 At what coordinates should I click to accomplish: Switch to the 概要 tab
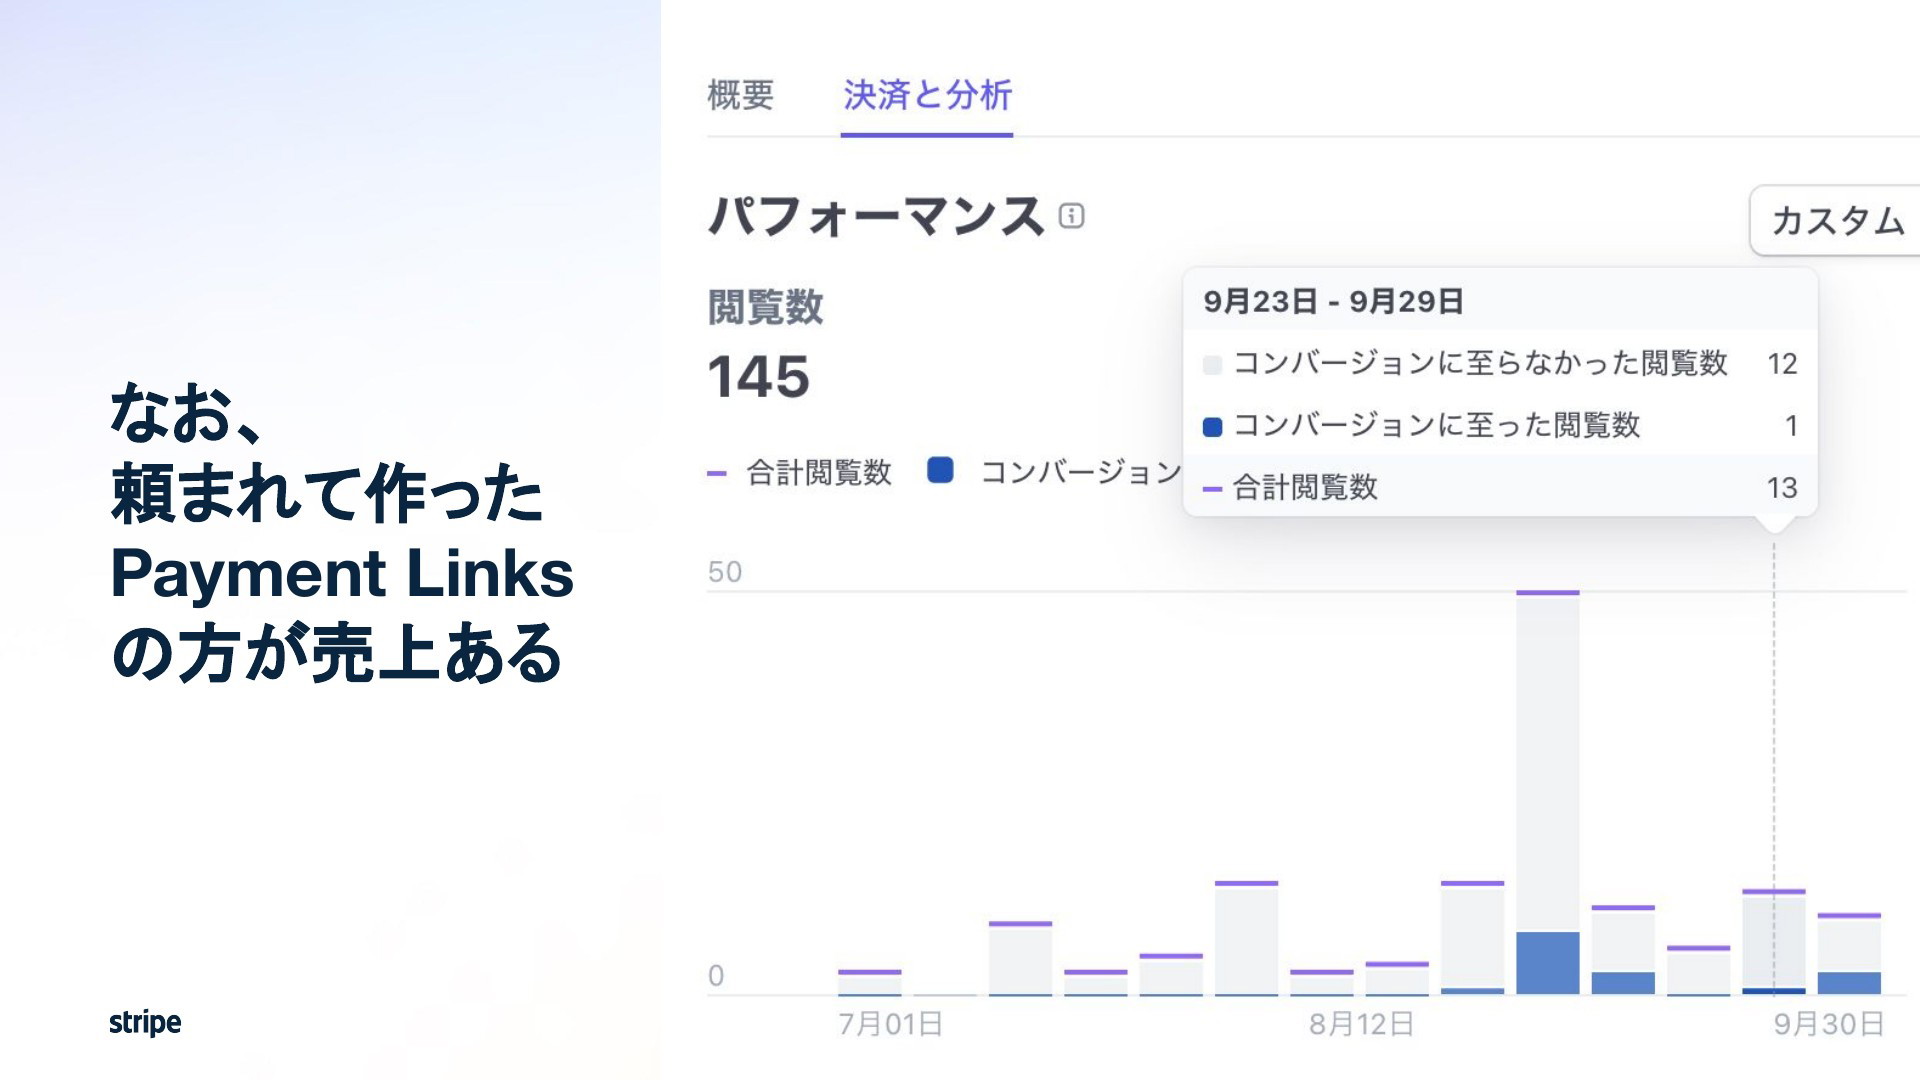click(x=740, y=95)
